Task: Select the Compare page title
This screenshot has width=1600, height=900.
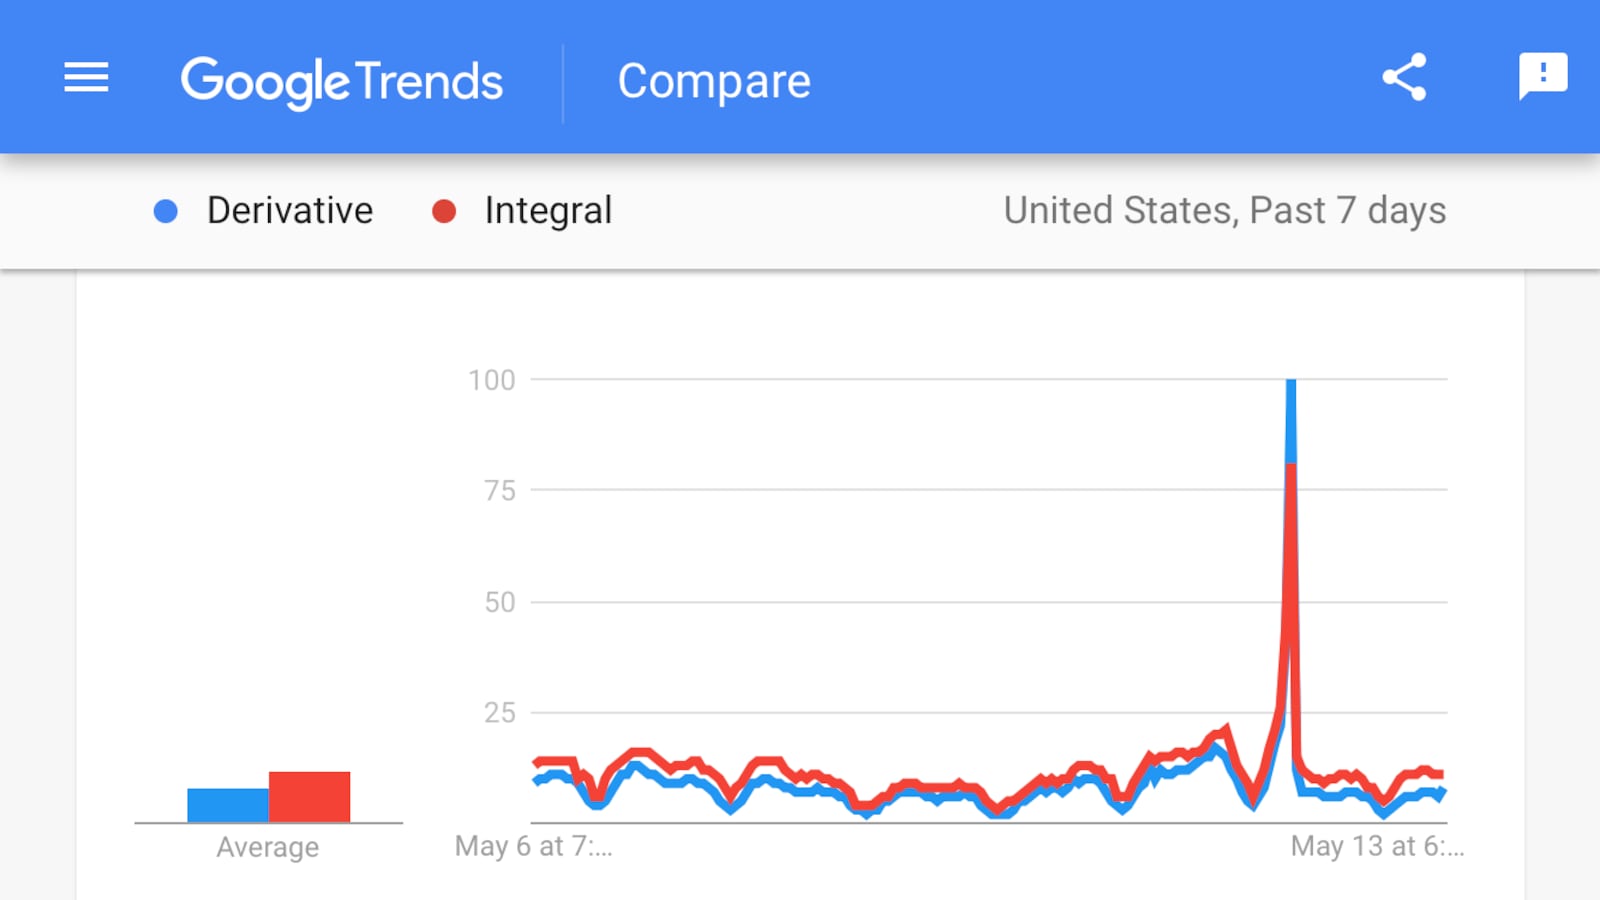Action: point(714,81)
